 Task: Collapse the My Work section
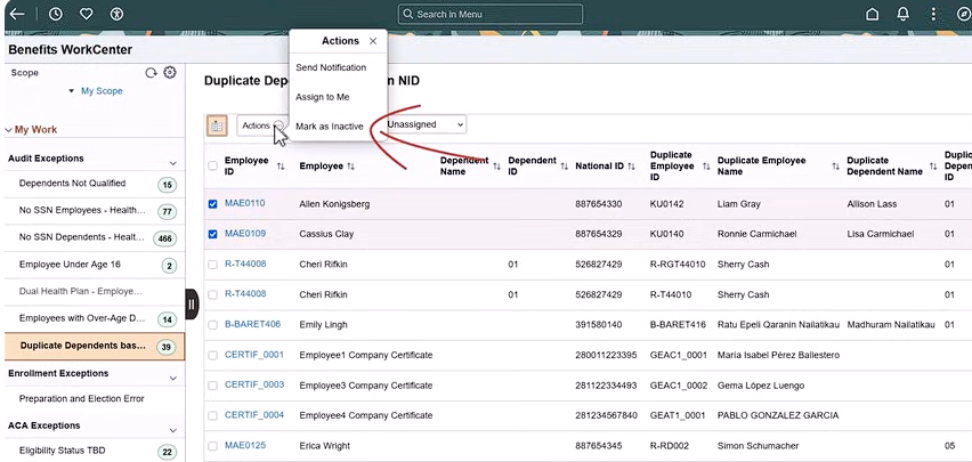(32, 130)
